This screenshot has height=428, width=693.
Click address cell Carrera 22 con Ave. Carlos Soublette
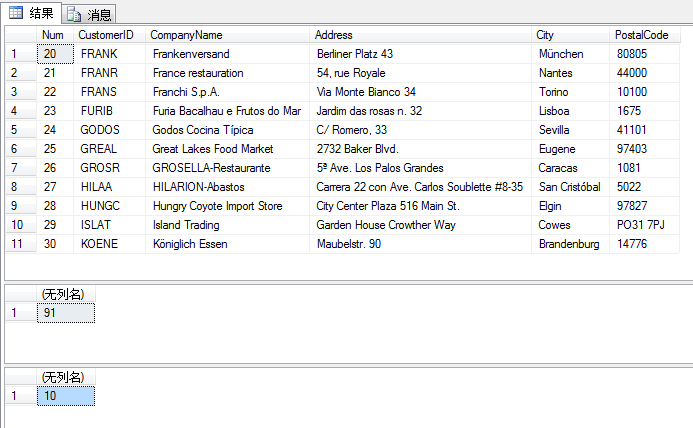pyautogui.click(x=420, y=187)
